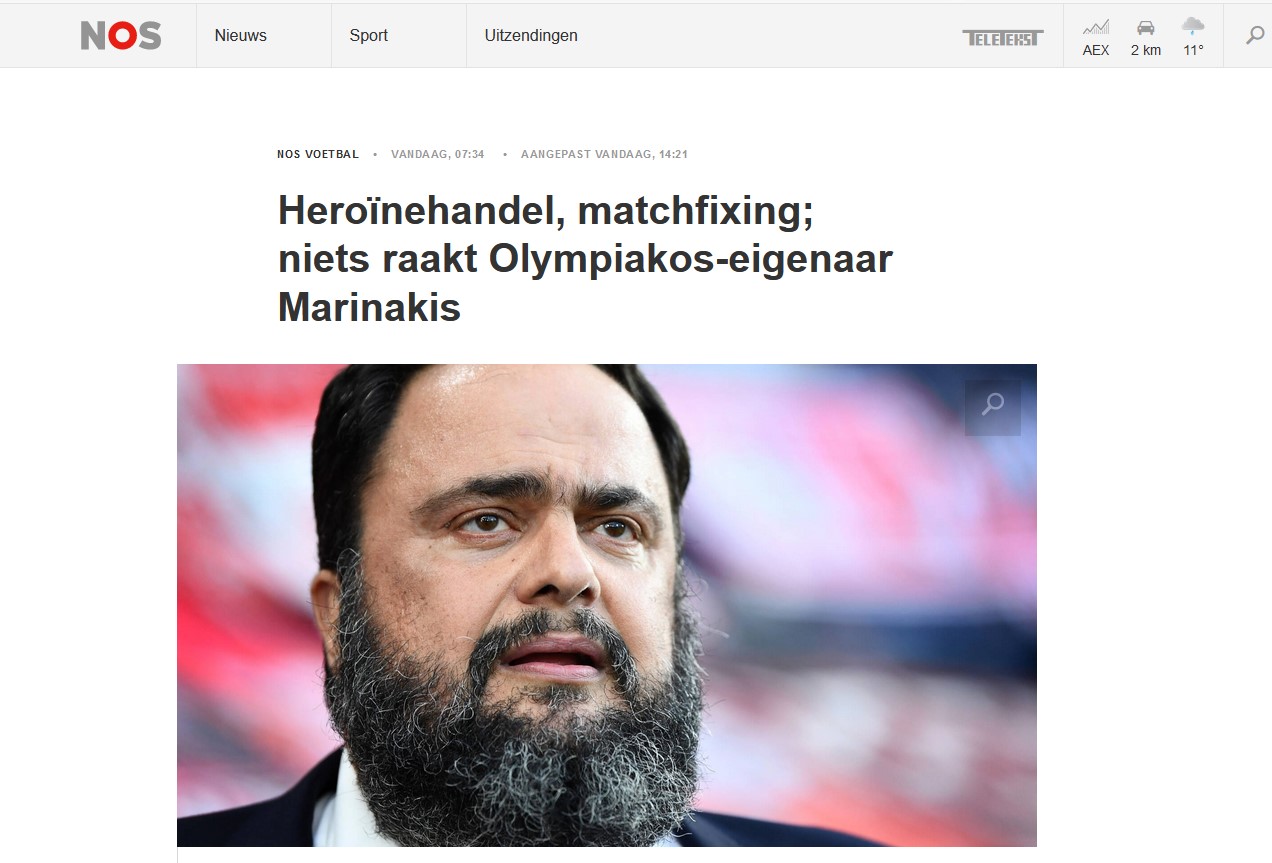The width and height of the screenshot is (1272, 863).
Task: Click the 2 km traffic jam label
Action: (1146, 50)
